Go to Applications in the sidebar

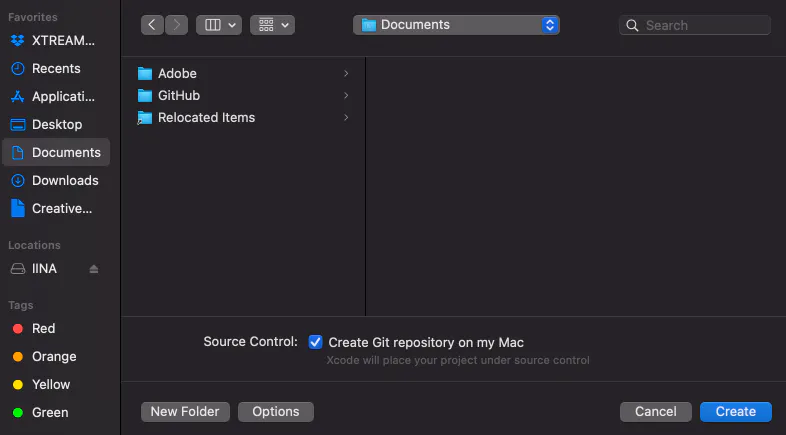click(56, 97)
